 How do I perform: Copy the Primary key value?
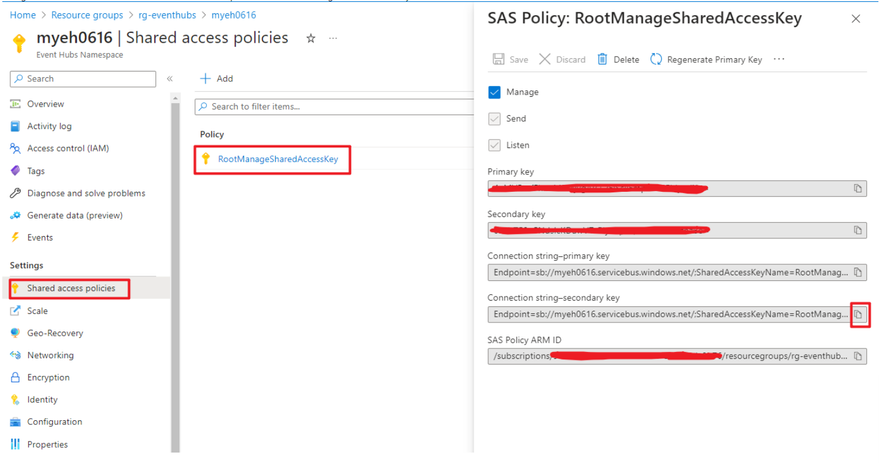tap(858, 188)
